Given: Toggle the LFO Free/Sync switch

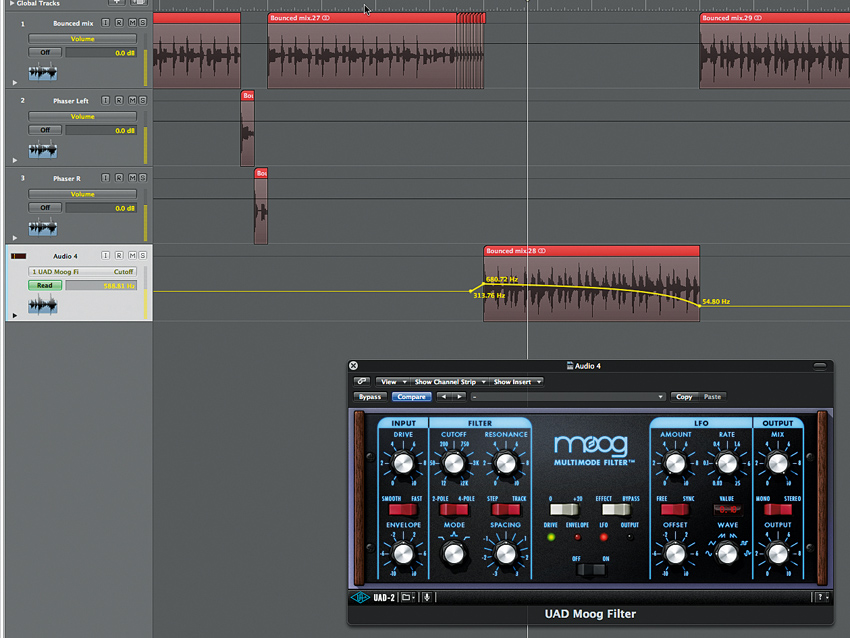Looking at the screenshot, I should pos(675,510).
